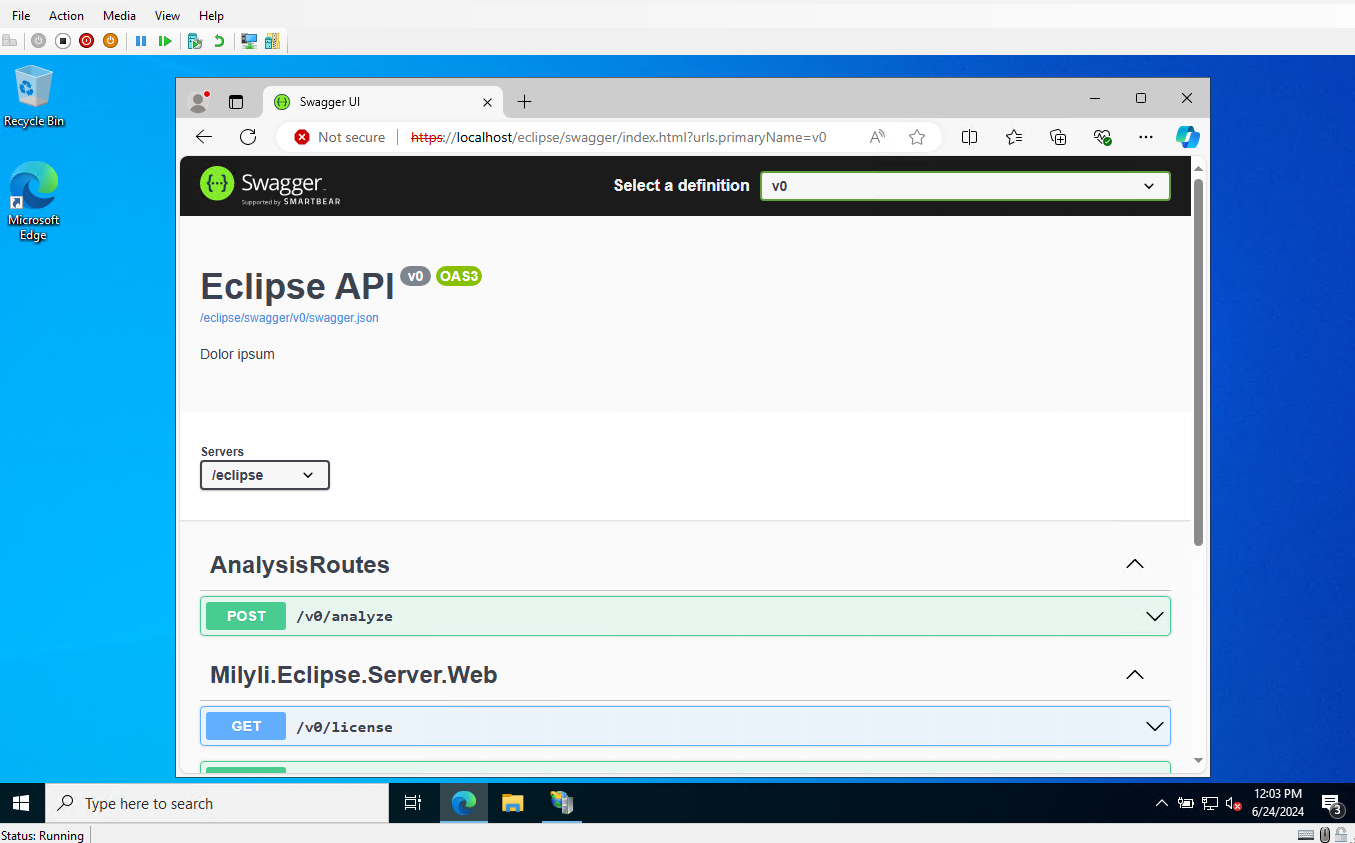The width and height of the screenshot is (1355, 843).
Task: Click the Hyper-V Checkpoint icon
Action: tap(194, 41)
